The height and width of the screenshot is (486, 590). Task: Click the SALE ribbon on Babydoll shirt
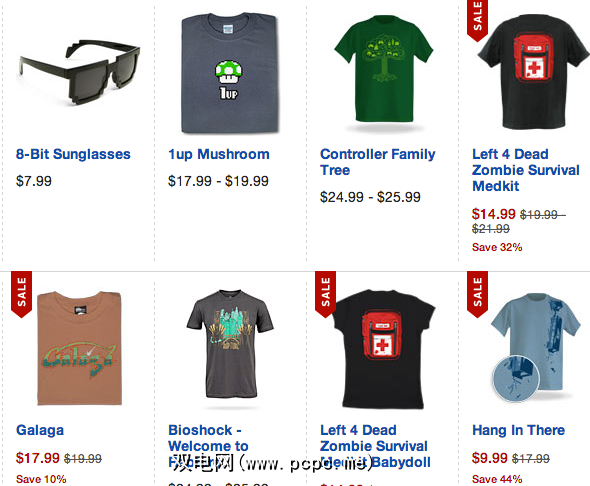click(x=325, y=294)
